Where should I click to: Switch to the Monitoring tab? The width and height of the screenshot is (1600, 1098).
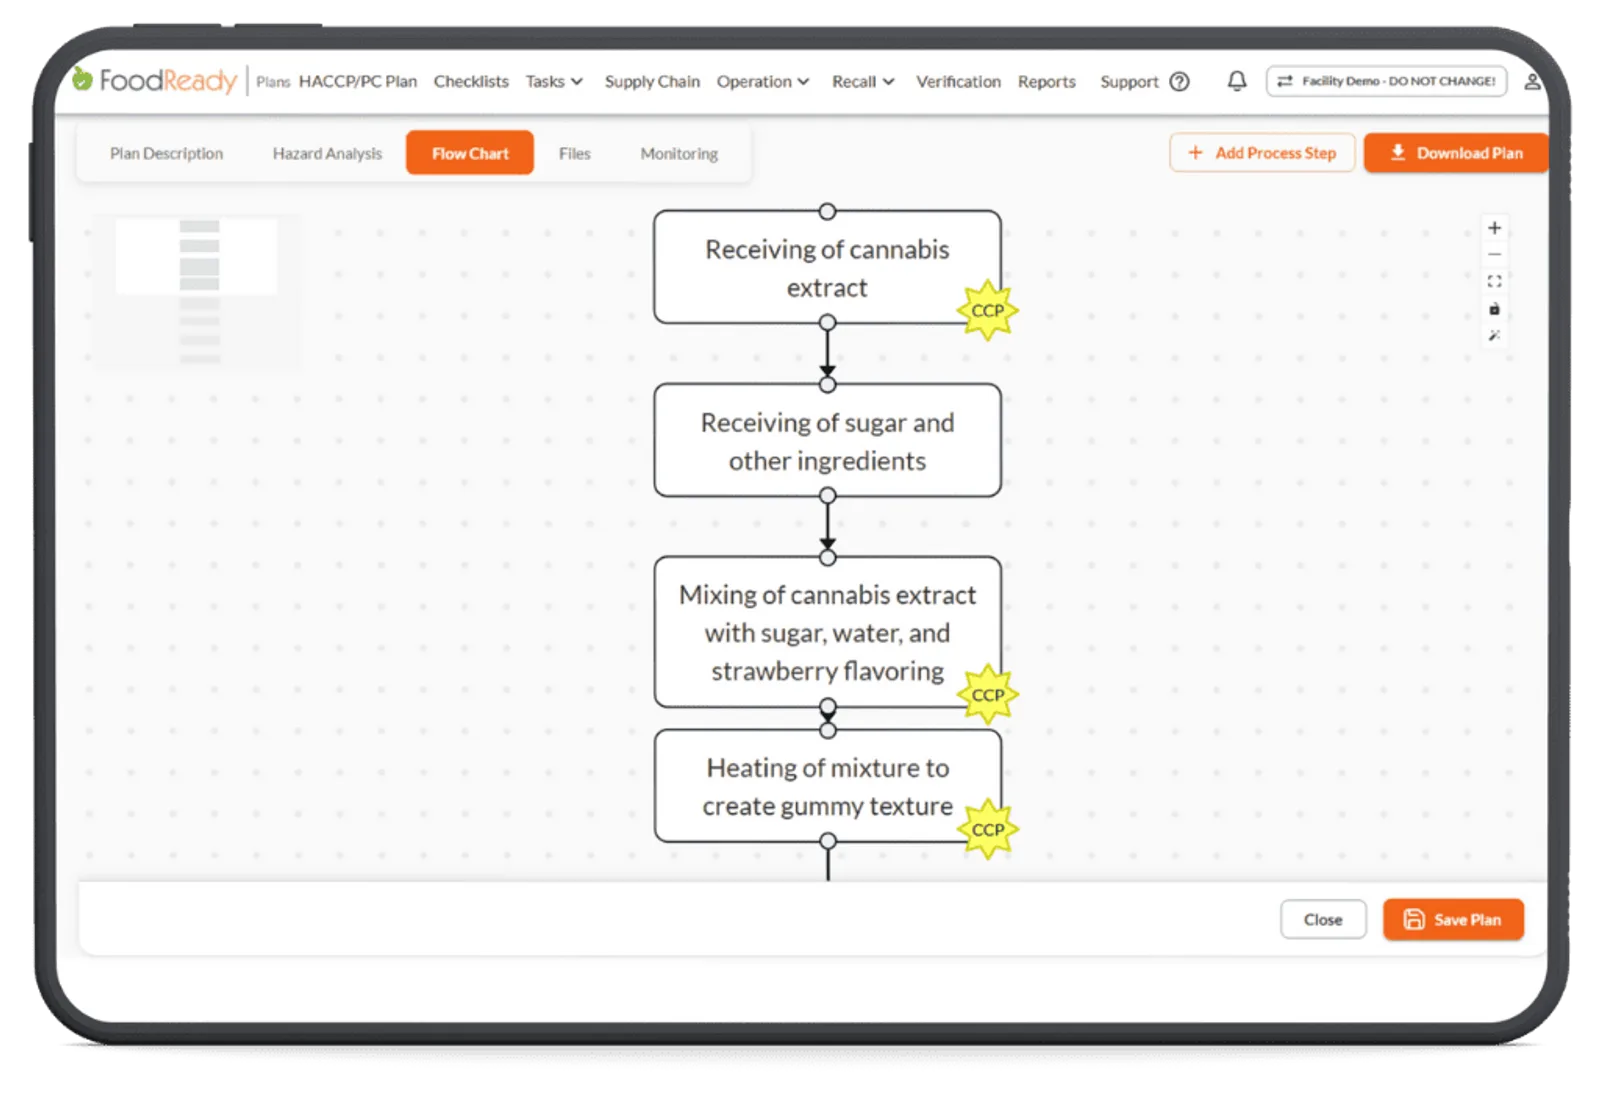coord(679,153)
